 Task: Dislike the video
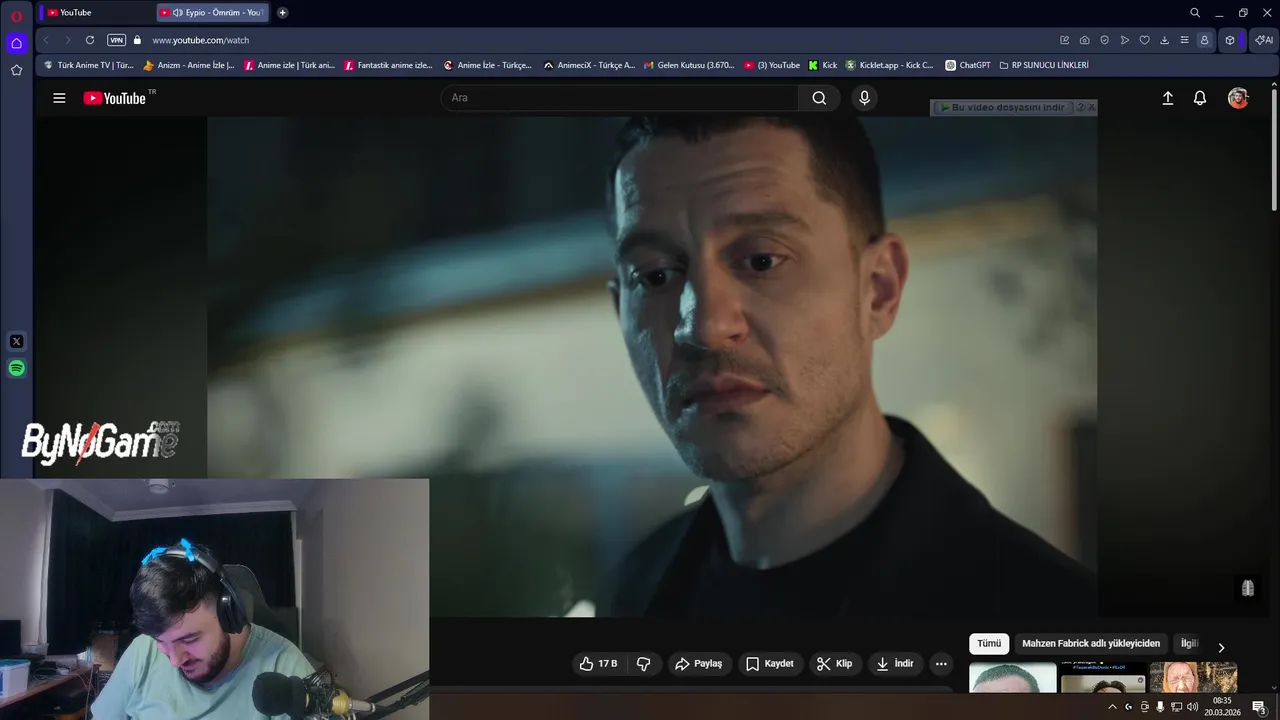tap(644, 664)
